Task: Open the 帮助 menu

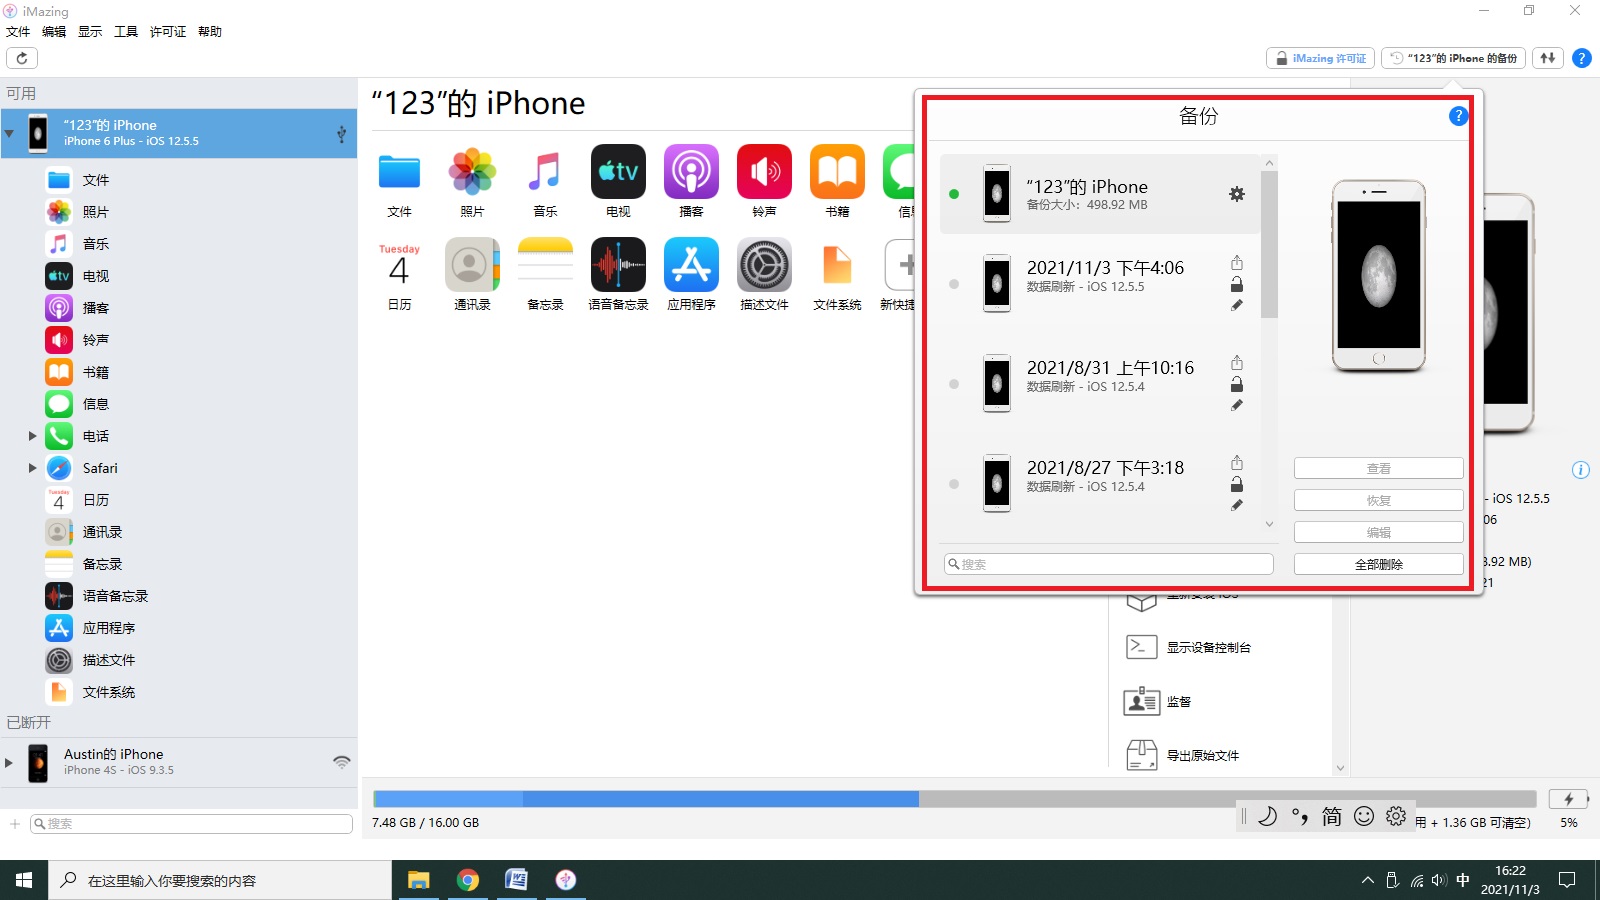Action: (210, 32)
